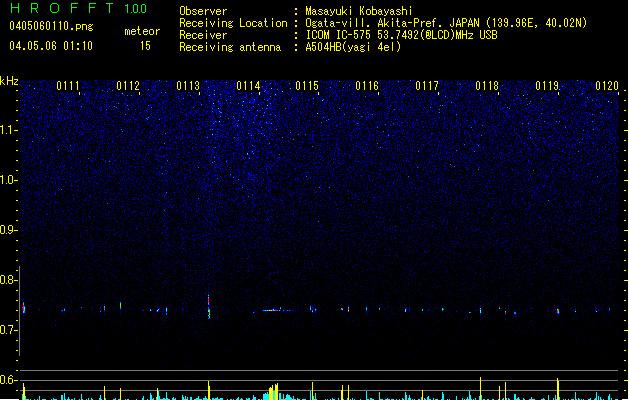Click the 'Observer' label
Screen dimensions: 629x400
[203, 11]
